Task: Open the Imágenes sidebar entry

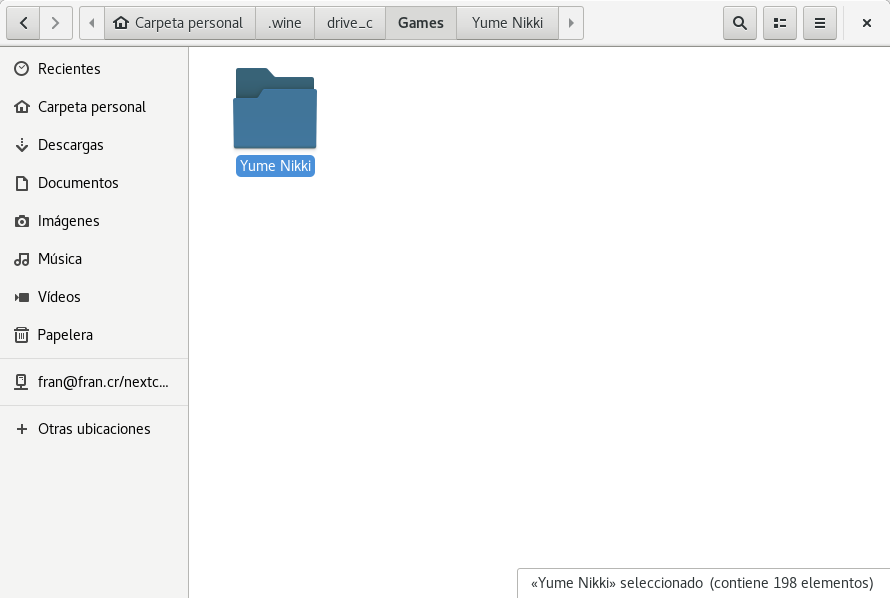Action: 94,221
